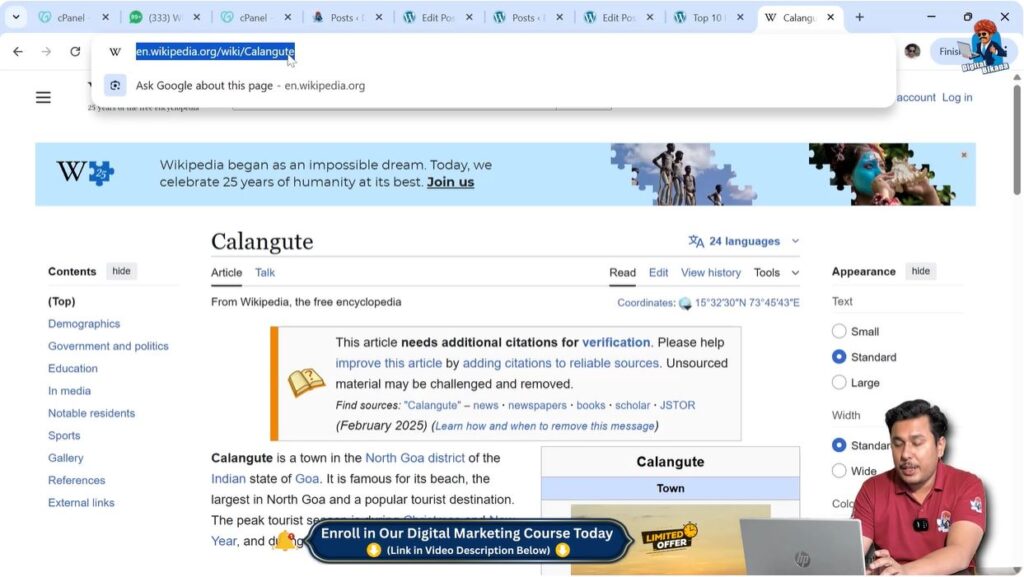Click the language icon beside 24 languages
Viewport: 1024px width, 577px height.
click(694, 241)
